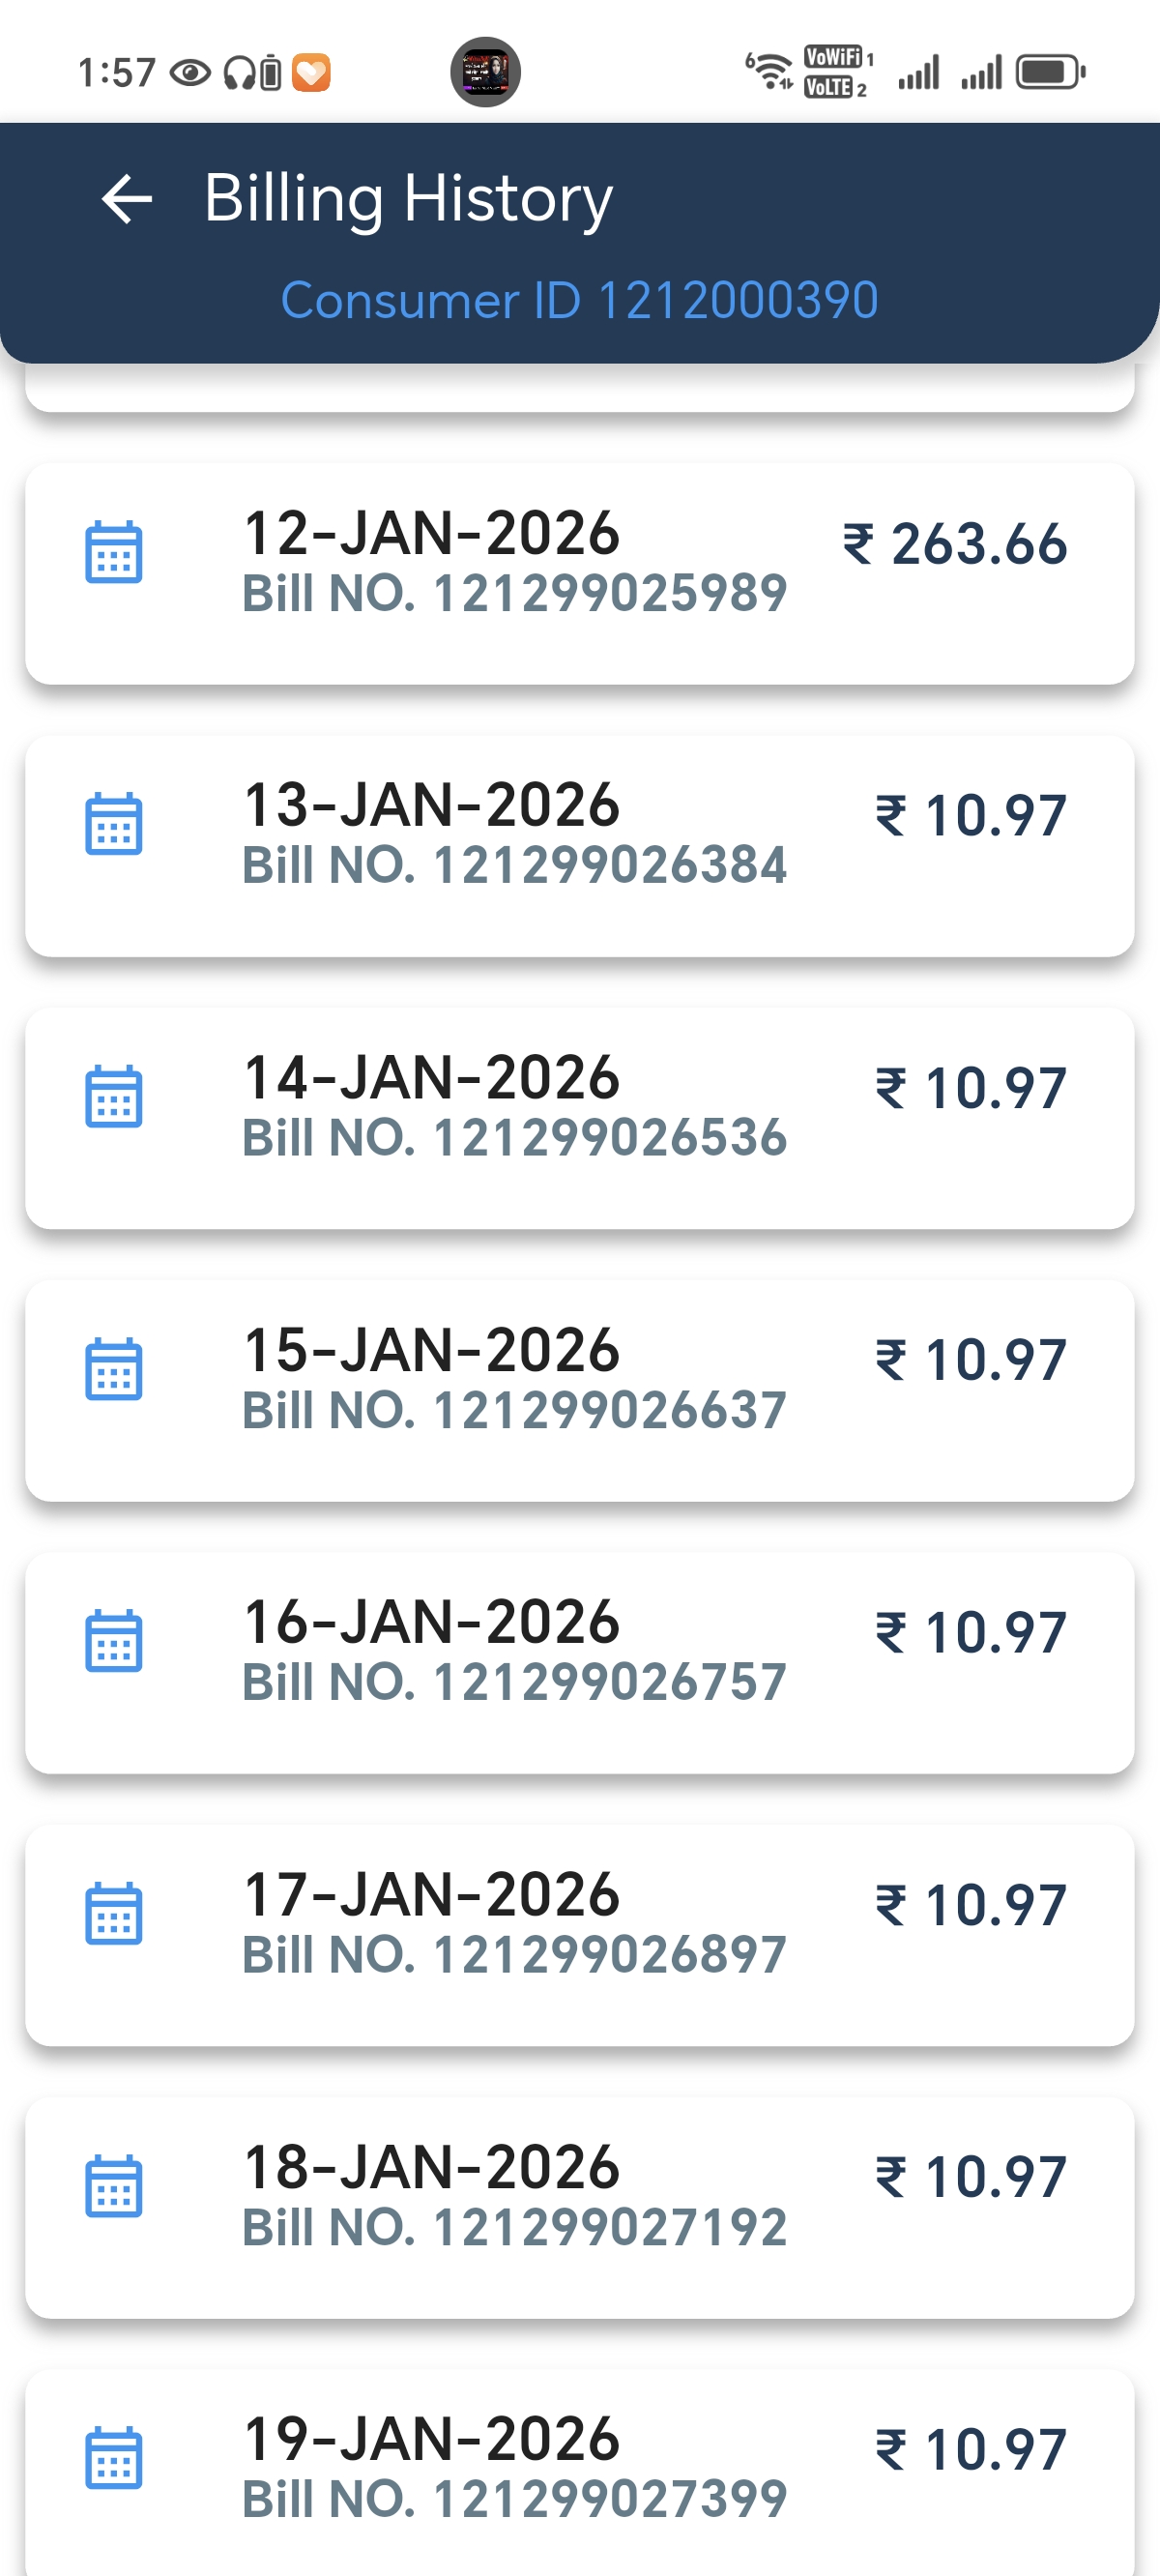The width and height of the screenshot is (1160, 2576).
Task: Tap calendar icon for 13-JAN-2026 bill
Action: (x=114, y=824)
